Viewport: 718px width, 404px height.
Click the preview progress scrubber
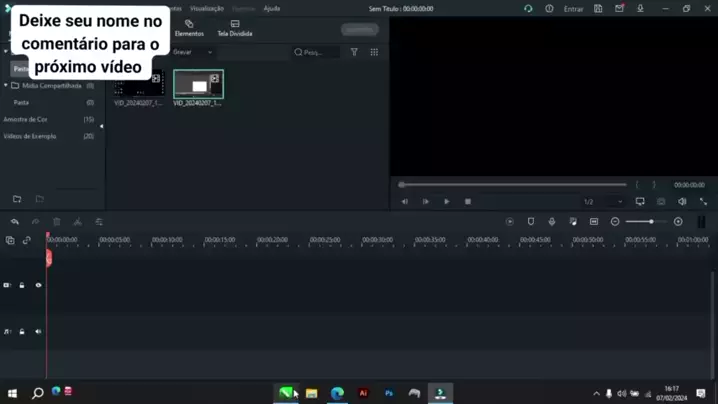[x=512, y=185]
